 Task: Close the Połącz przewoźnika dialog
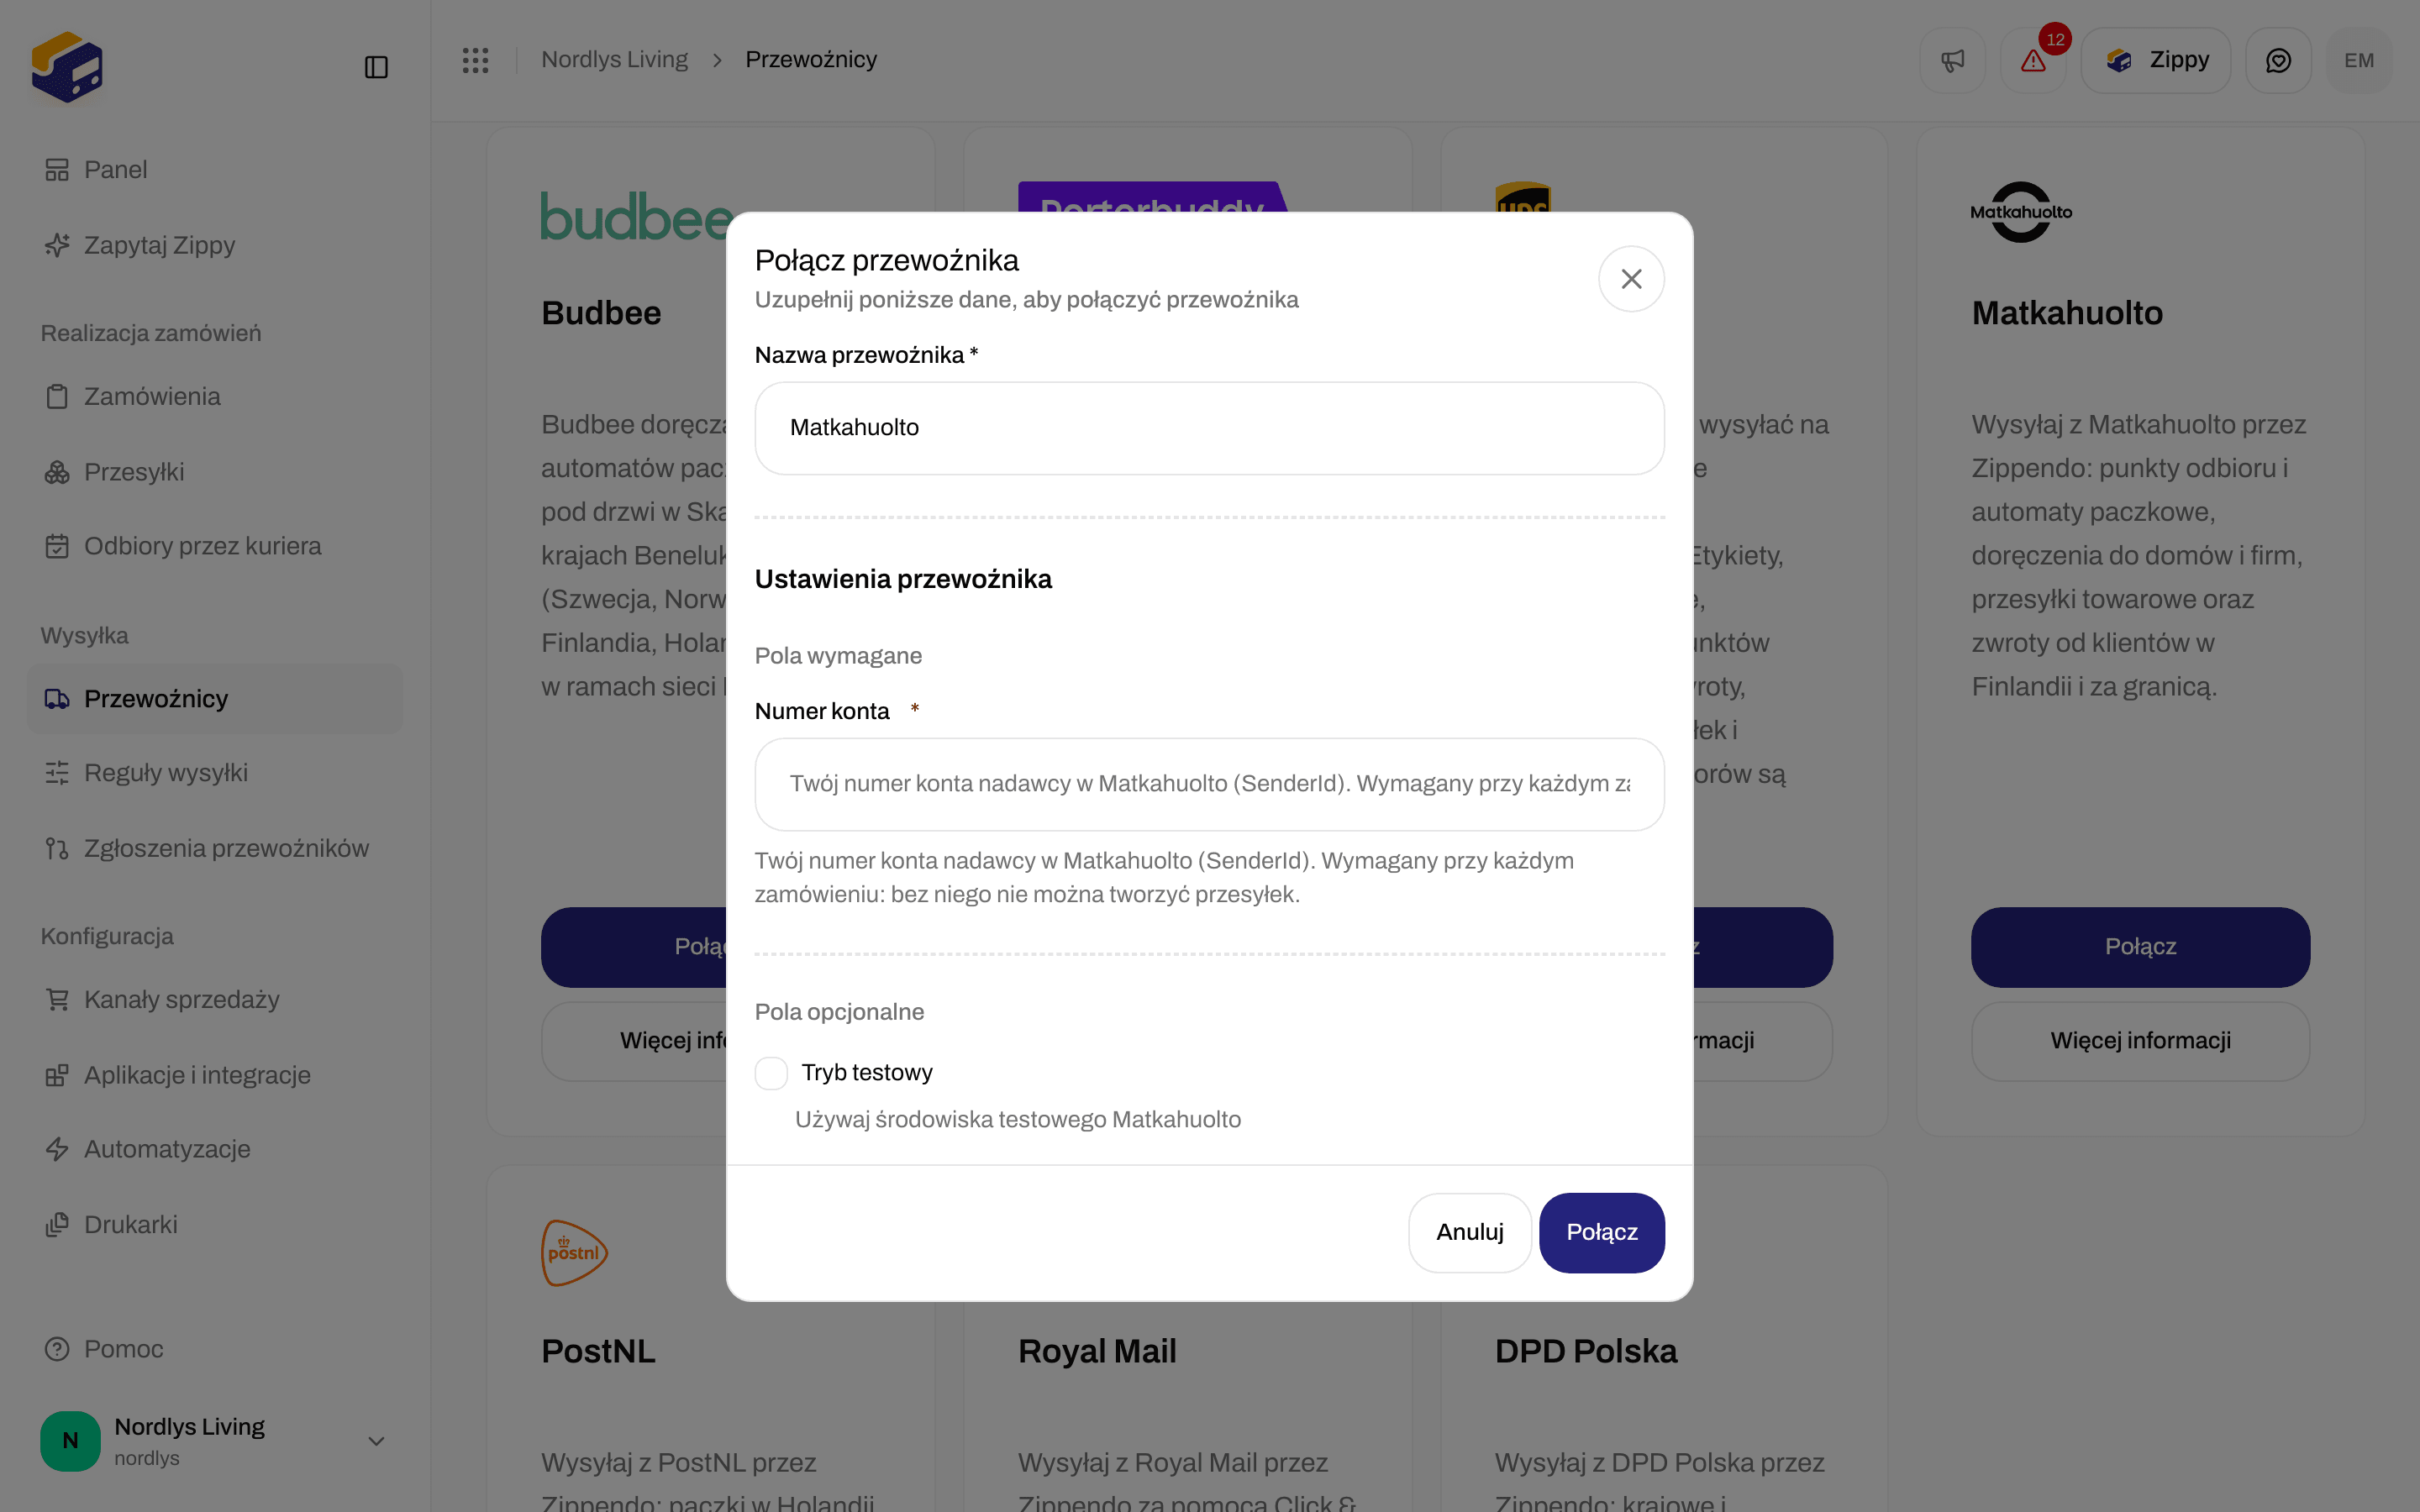pyautogui.click(x=1631, y=279)
